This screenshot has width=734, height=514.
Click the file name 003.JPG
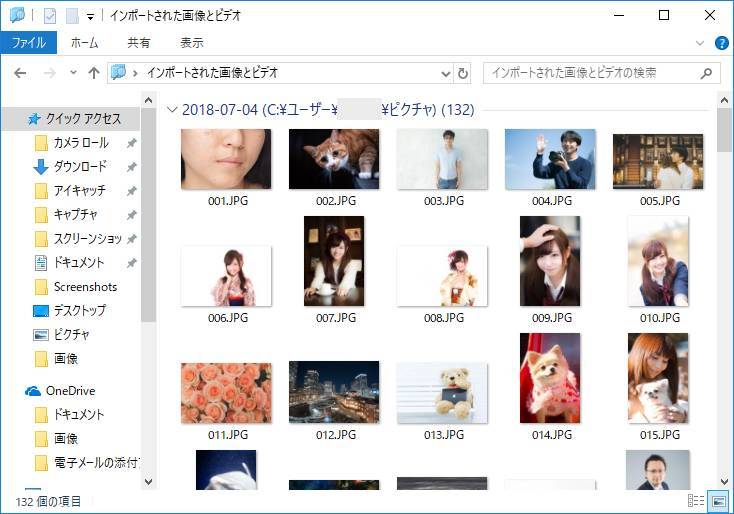point(444,201)
